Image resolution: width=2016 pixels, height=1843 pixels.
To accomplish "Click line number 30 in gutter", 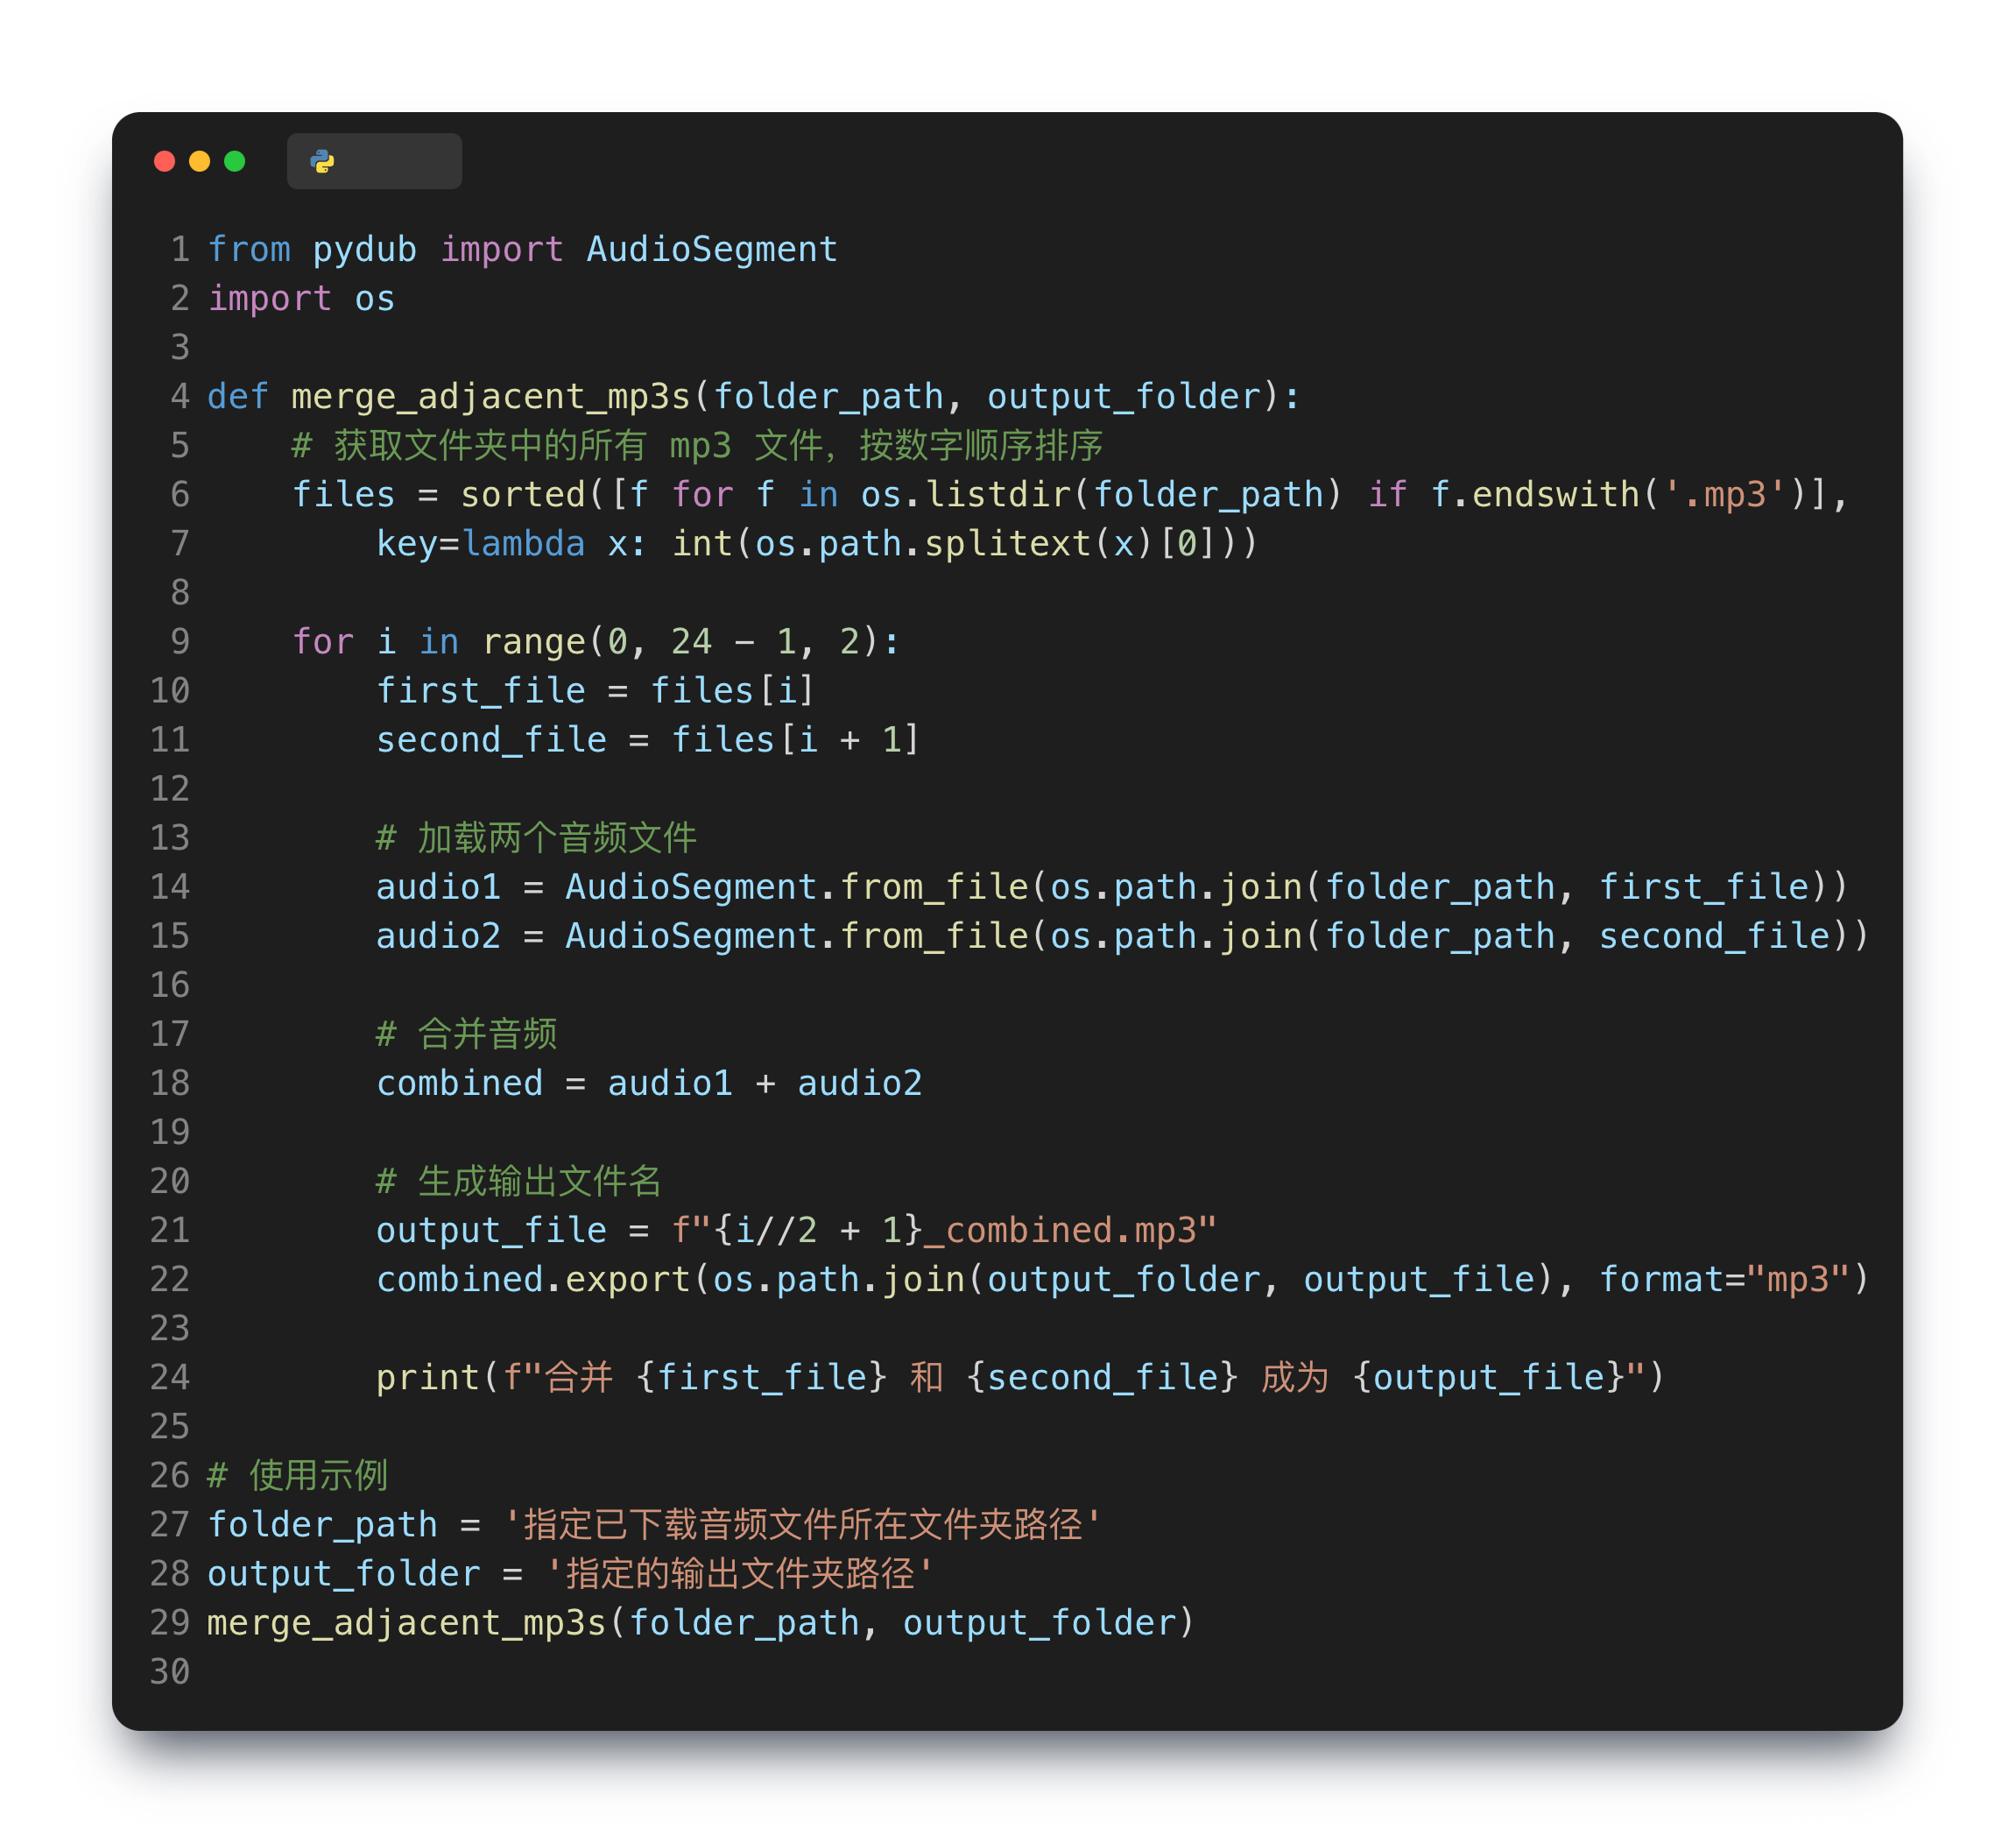I will coord(170,1671).
